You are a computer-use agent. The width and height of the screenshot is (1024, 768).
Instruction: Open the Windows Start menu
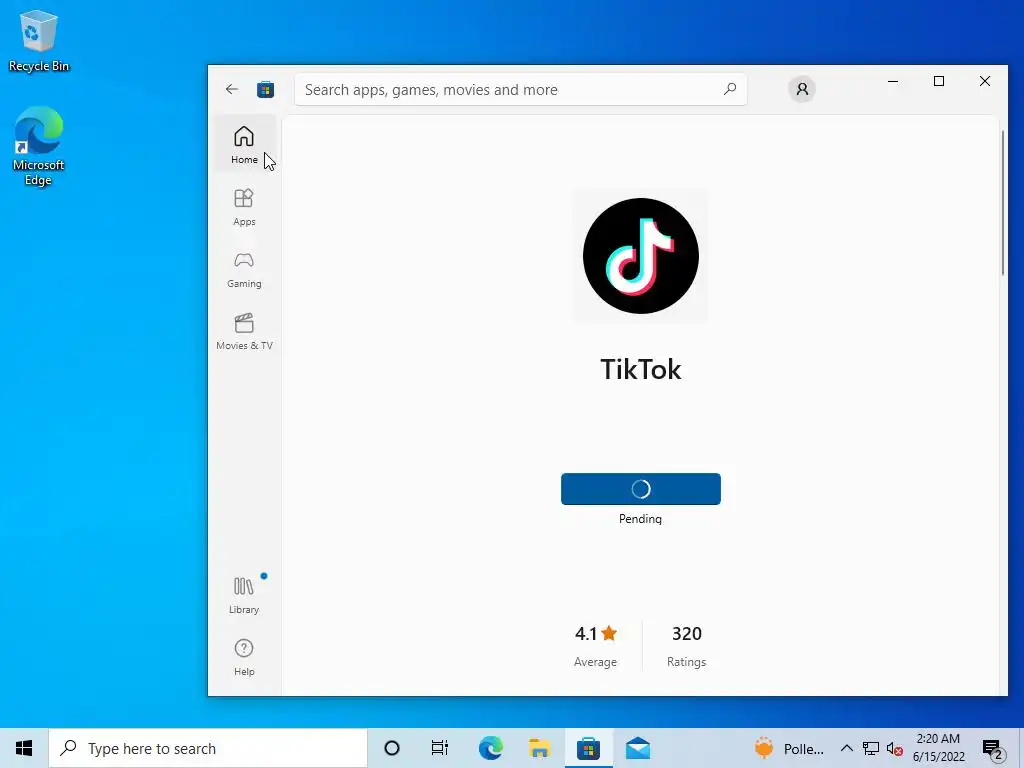(24, 748)
